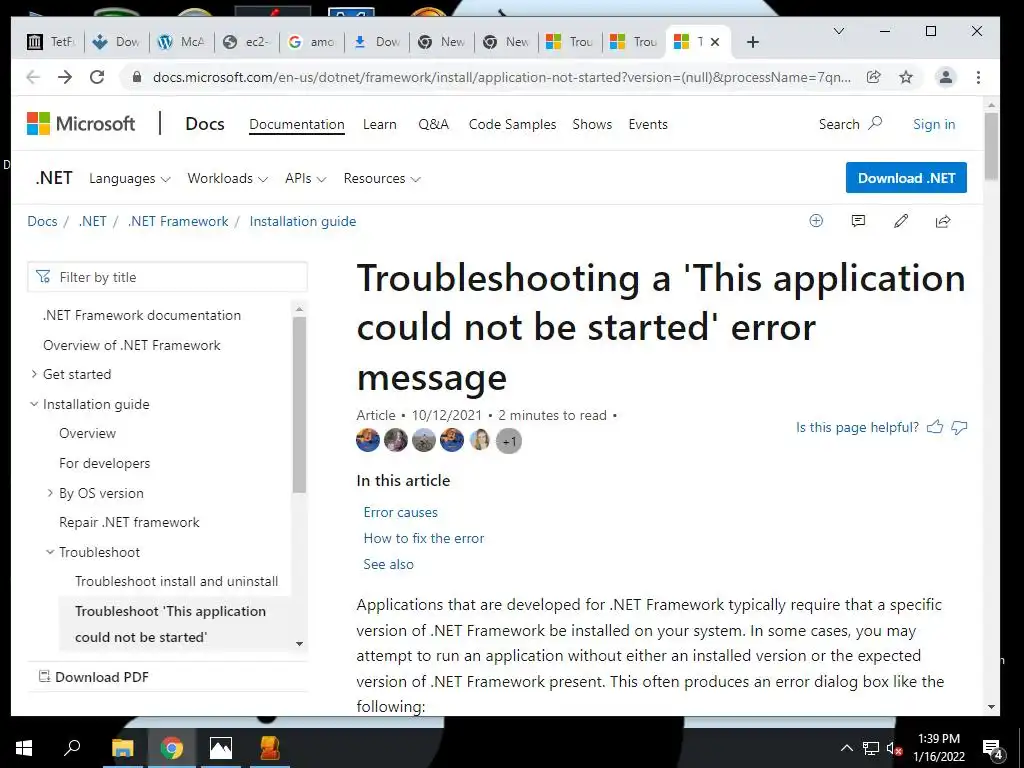Image resolution: width=1024 pixels, height=768 pixels.
Task: Click the Search magnifier on Docs header
Action: point(875,123)
